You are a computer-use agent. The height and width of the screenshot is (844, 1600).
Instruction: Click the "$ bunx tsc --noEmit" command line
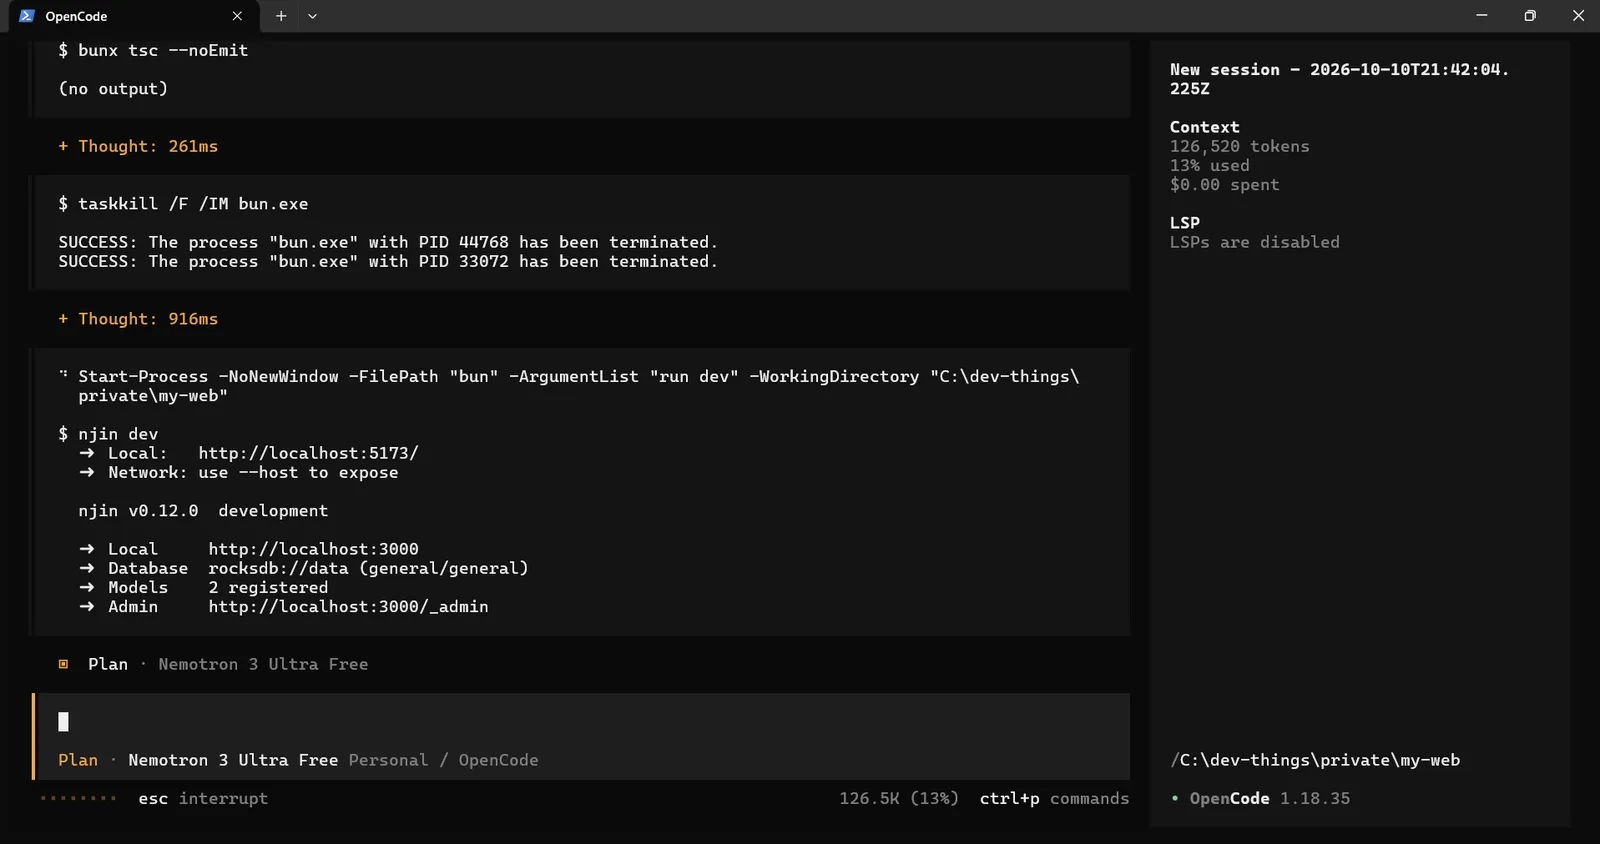click(153, 50)
